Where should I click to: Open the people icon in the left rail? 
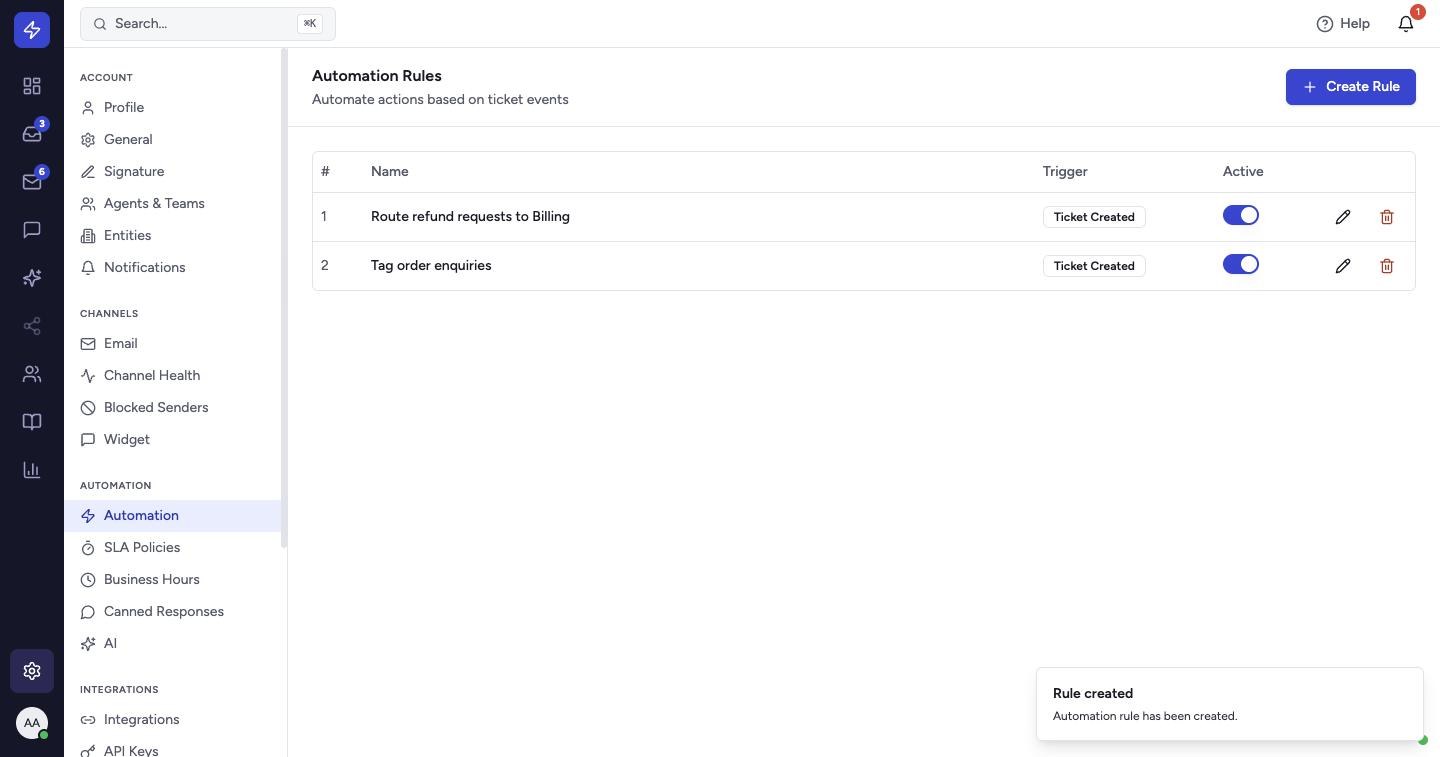[x=32, y=374]
